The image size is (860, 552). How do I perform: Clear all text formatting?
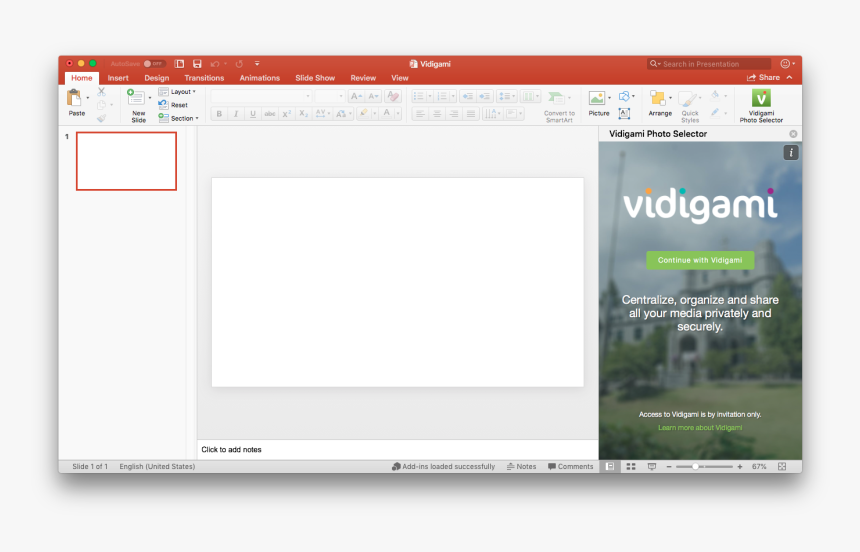tap(393, 96)
